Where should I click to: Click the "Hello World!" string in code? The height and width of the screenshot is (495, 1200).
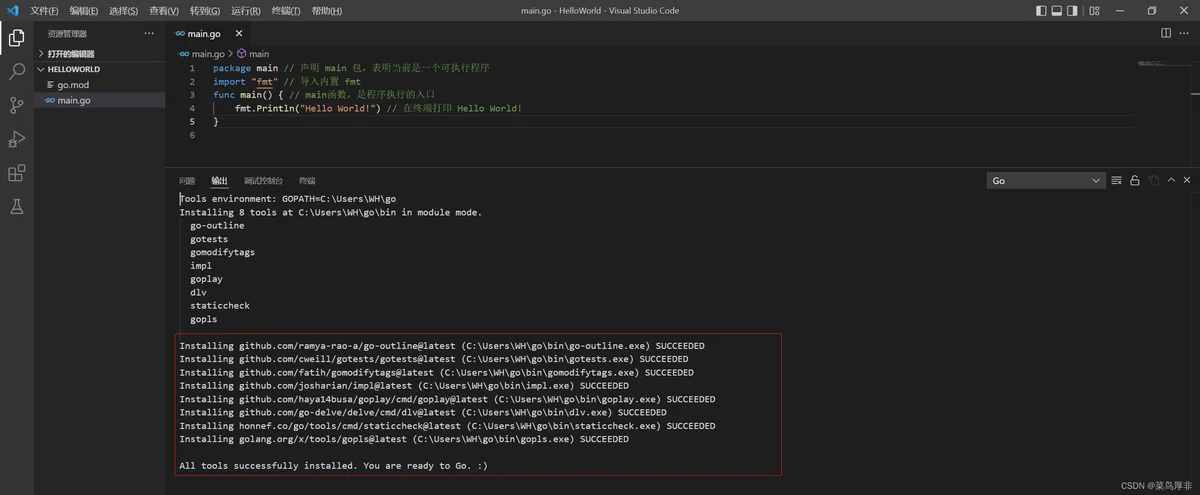341,108
